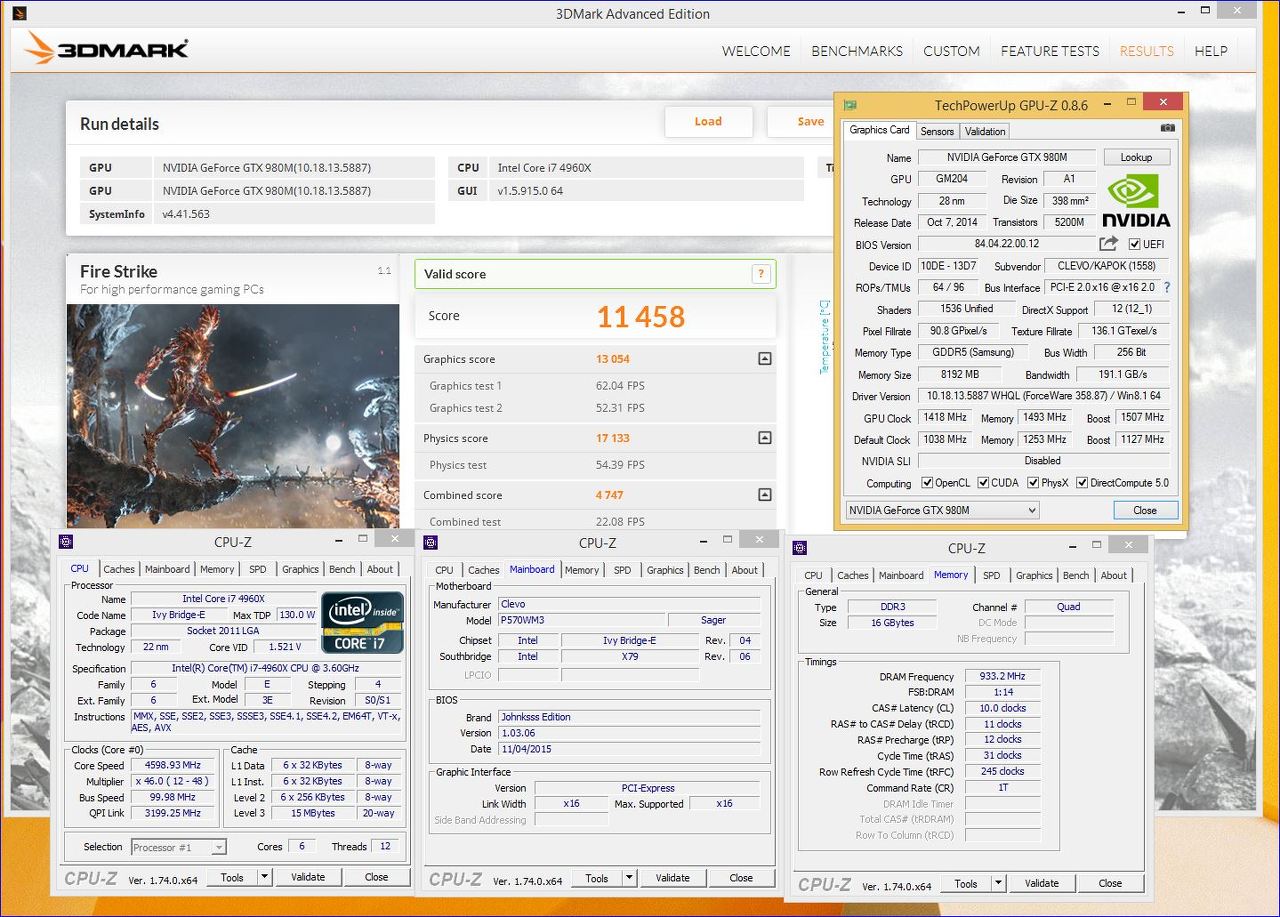Click the Fire Strike score 11 458
The image size is (1280, 917).
641,317
